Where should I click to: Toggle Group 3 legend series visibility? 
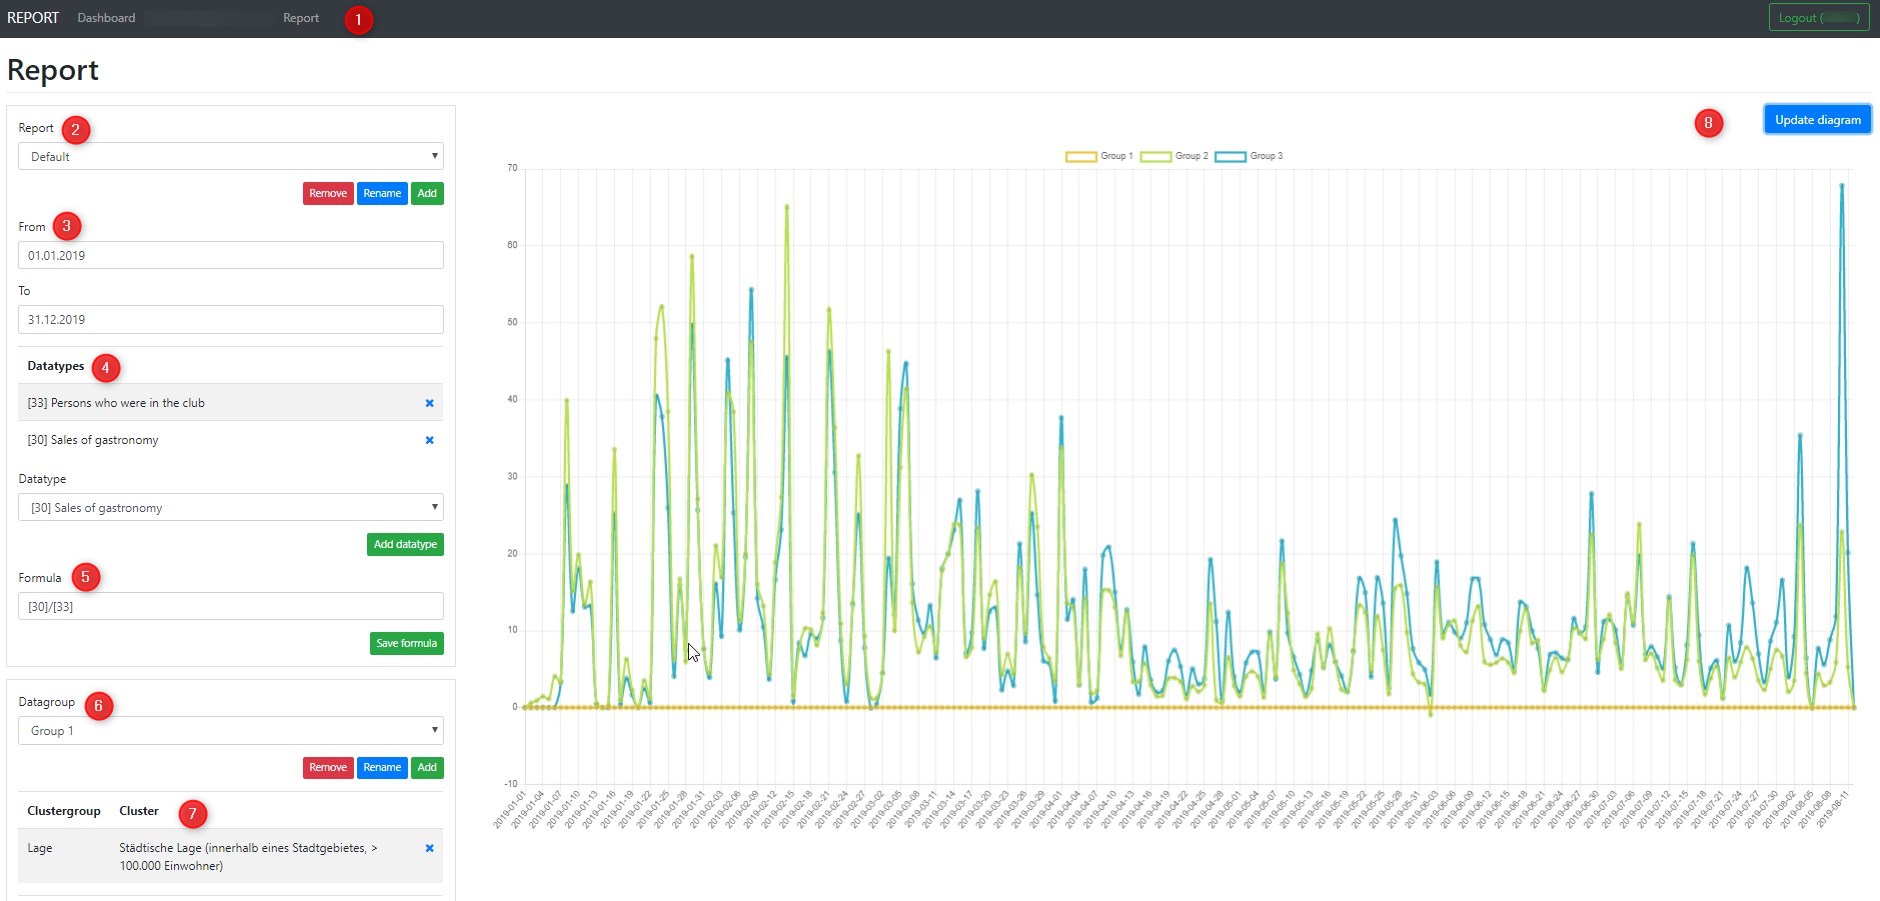click(x=1249, y=156)
